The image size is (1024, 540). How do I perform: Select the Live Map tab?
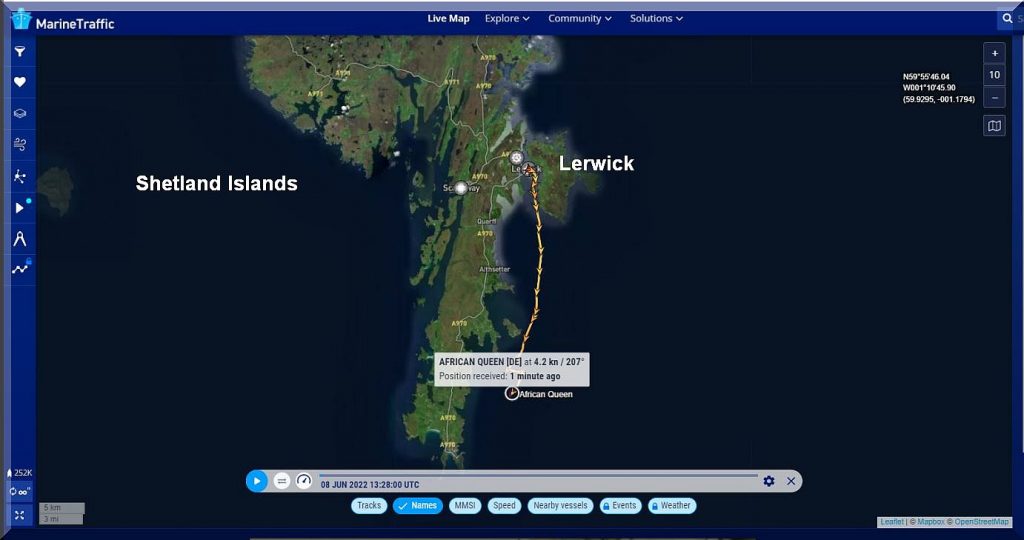point(448,18)
